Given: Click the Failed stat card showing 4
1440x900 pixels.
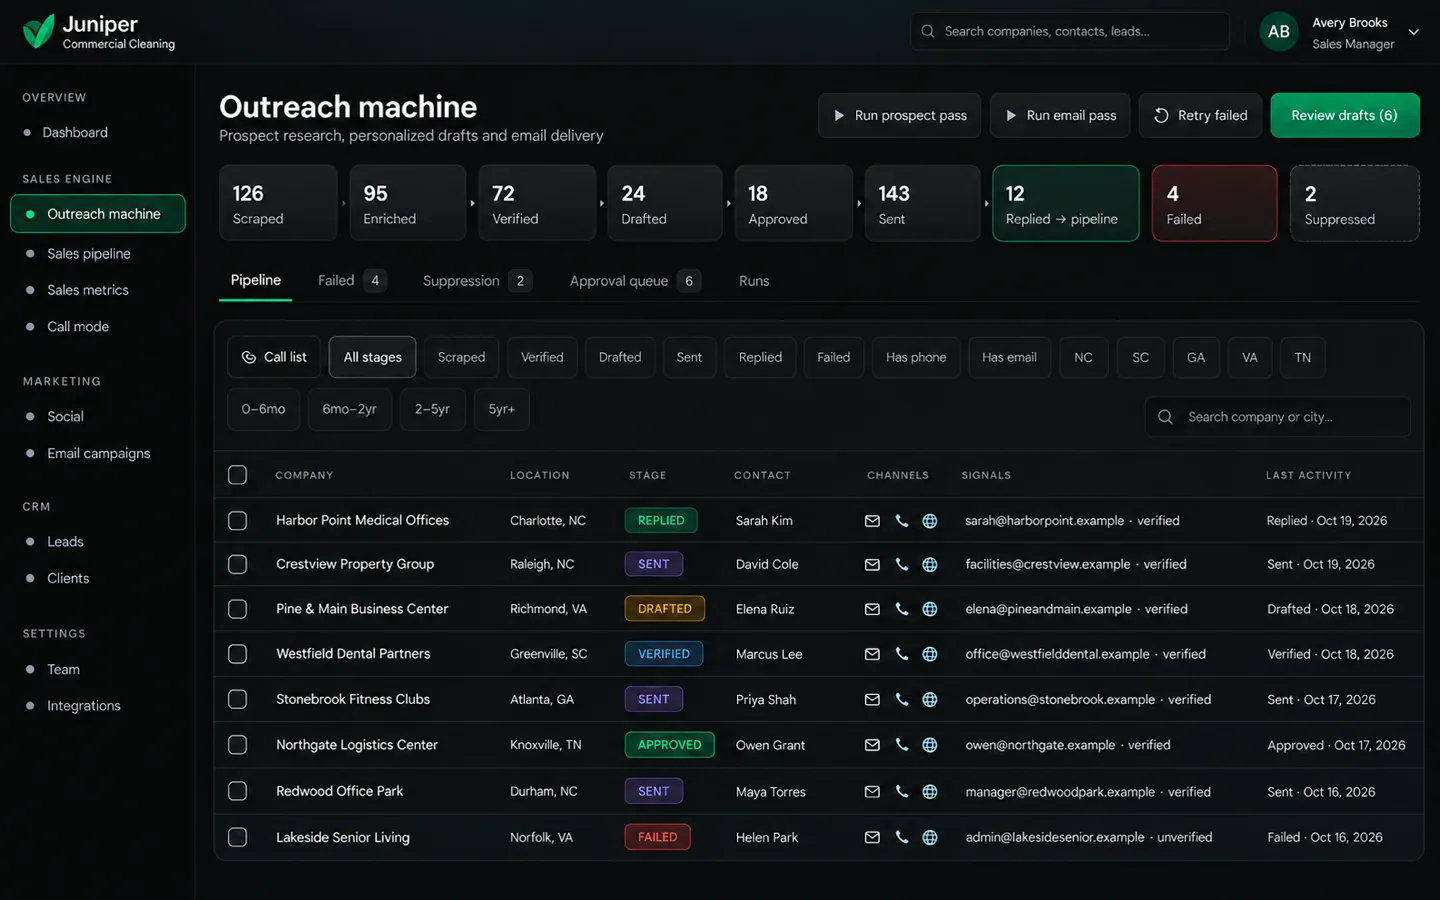Looking at the screenshot, I should click(x=1214, y=203).
